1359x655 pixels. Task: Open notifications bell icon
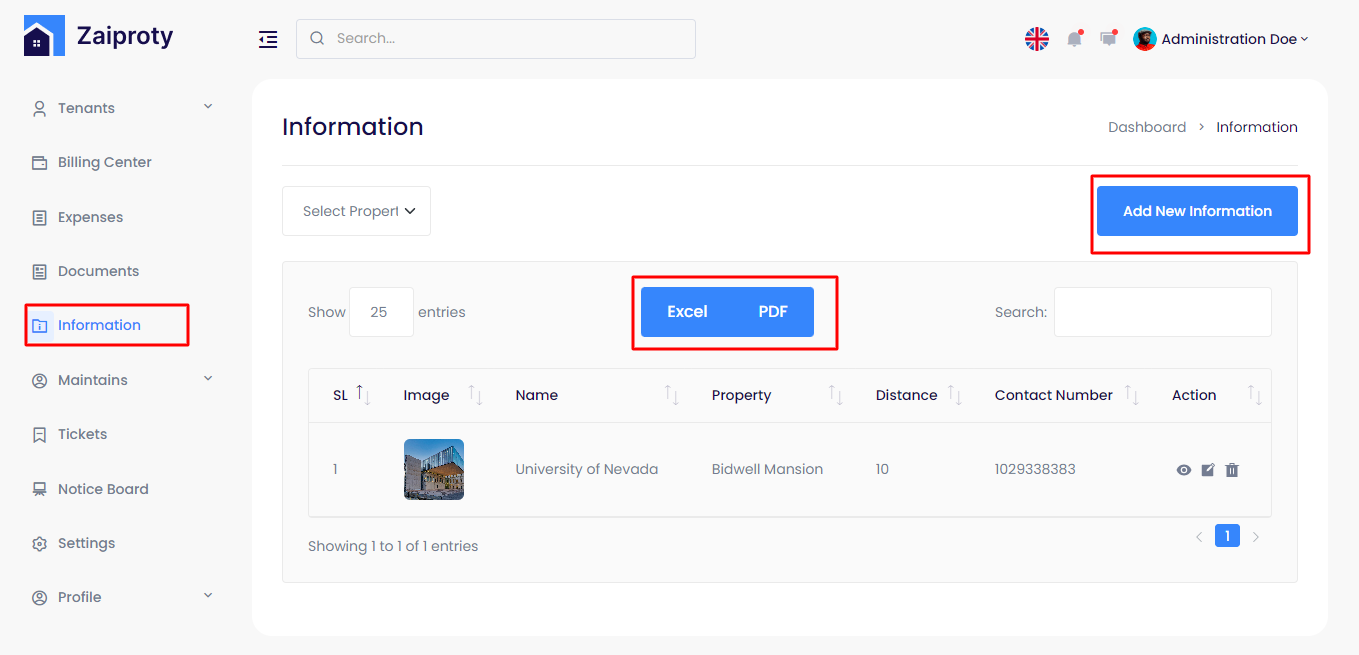(x=1074, y=39)
